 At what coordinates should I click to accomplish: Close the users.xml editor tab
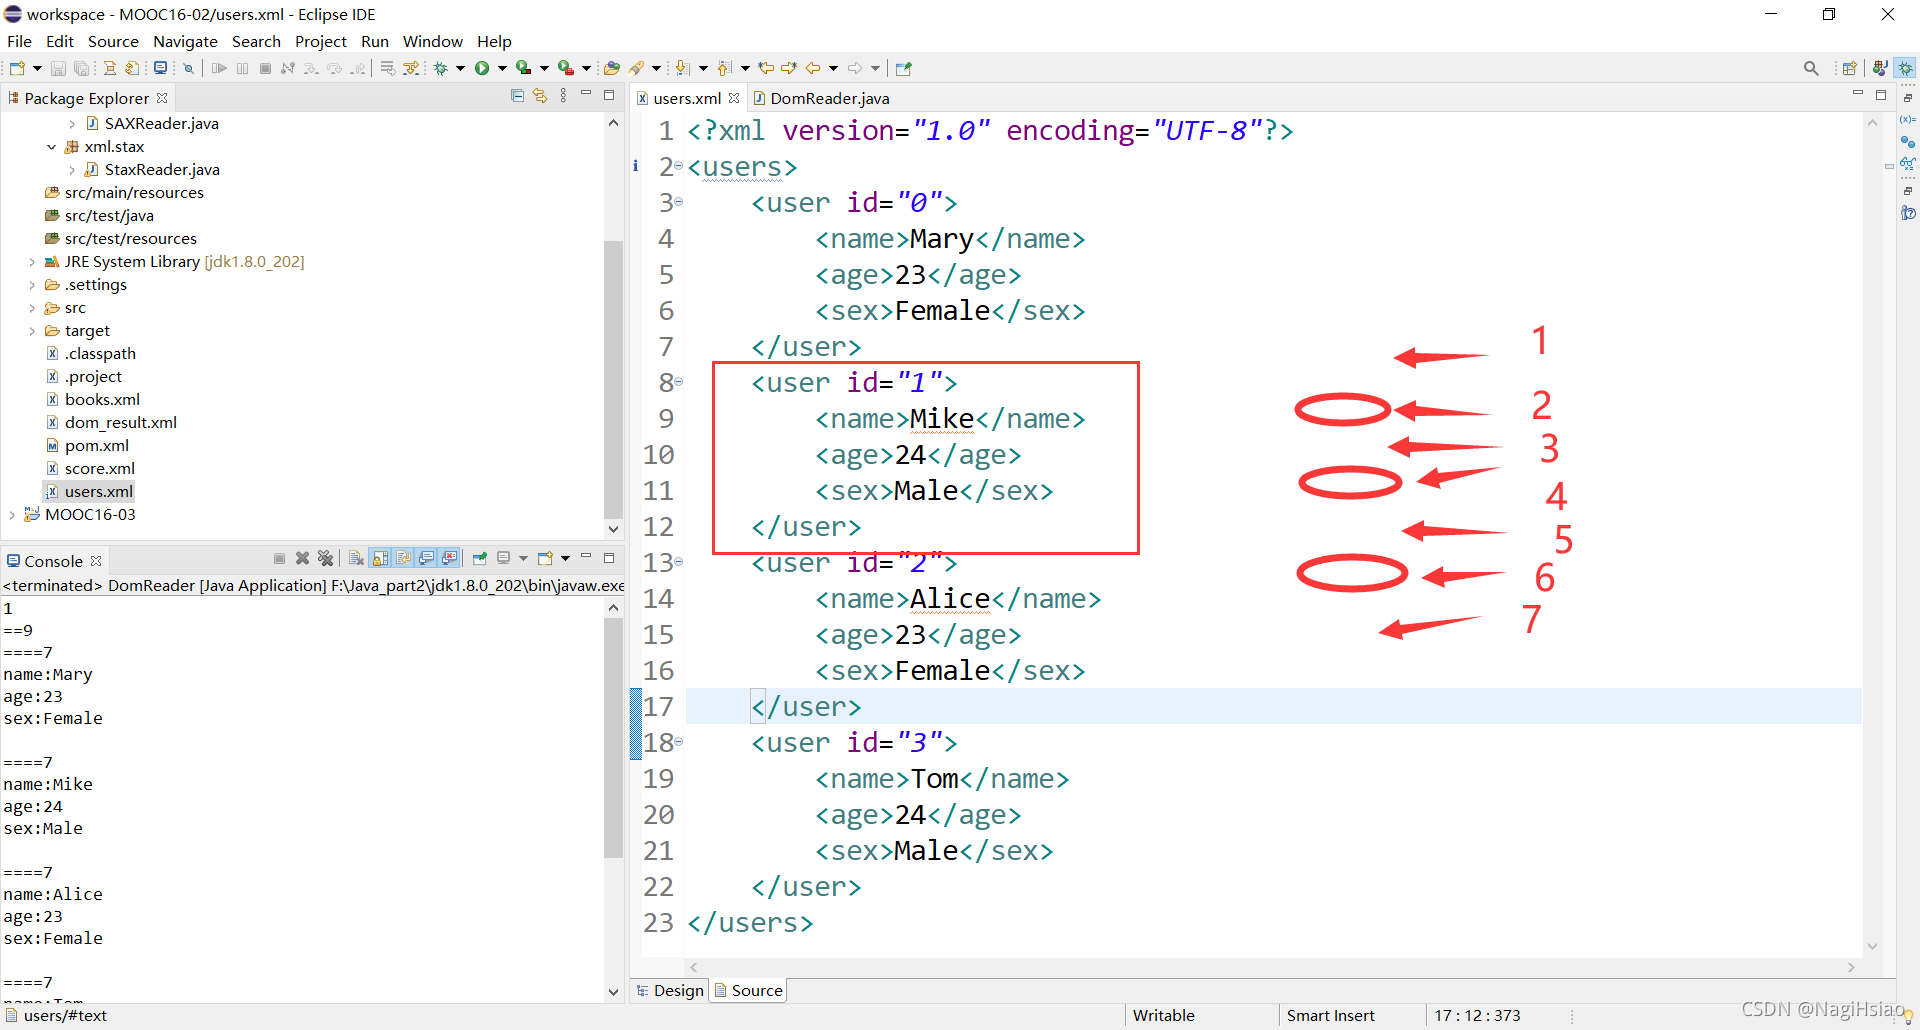[734, 98]
